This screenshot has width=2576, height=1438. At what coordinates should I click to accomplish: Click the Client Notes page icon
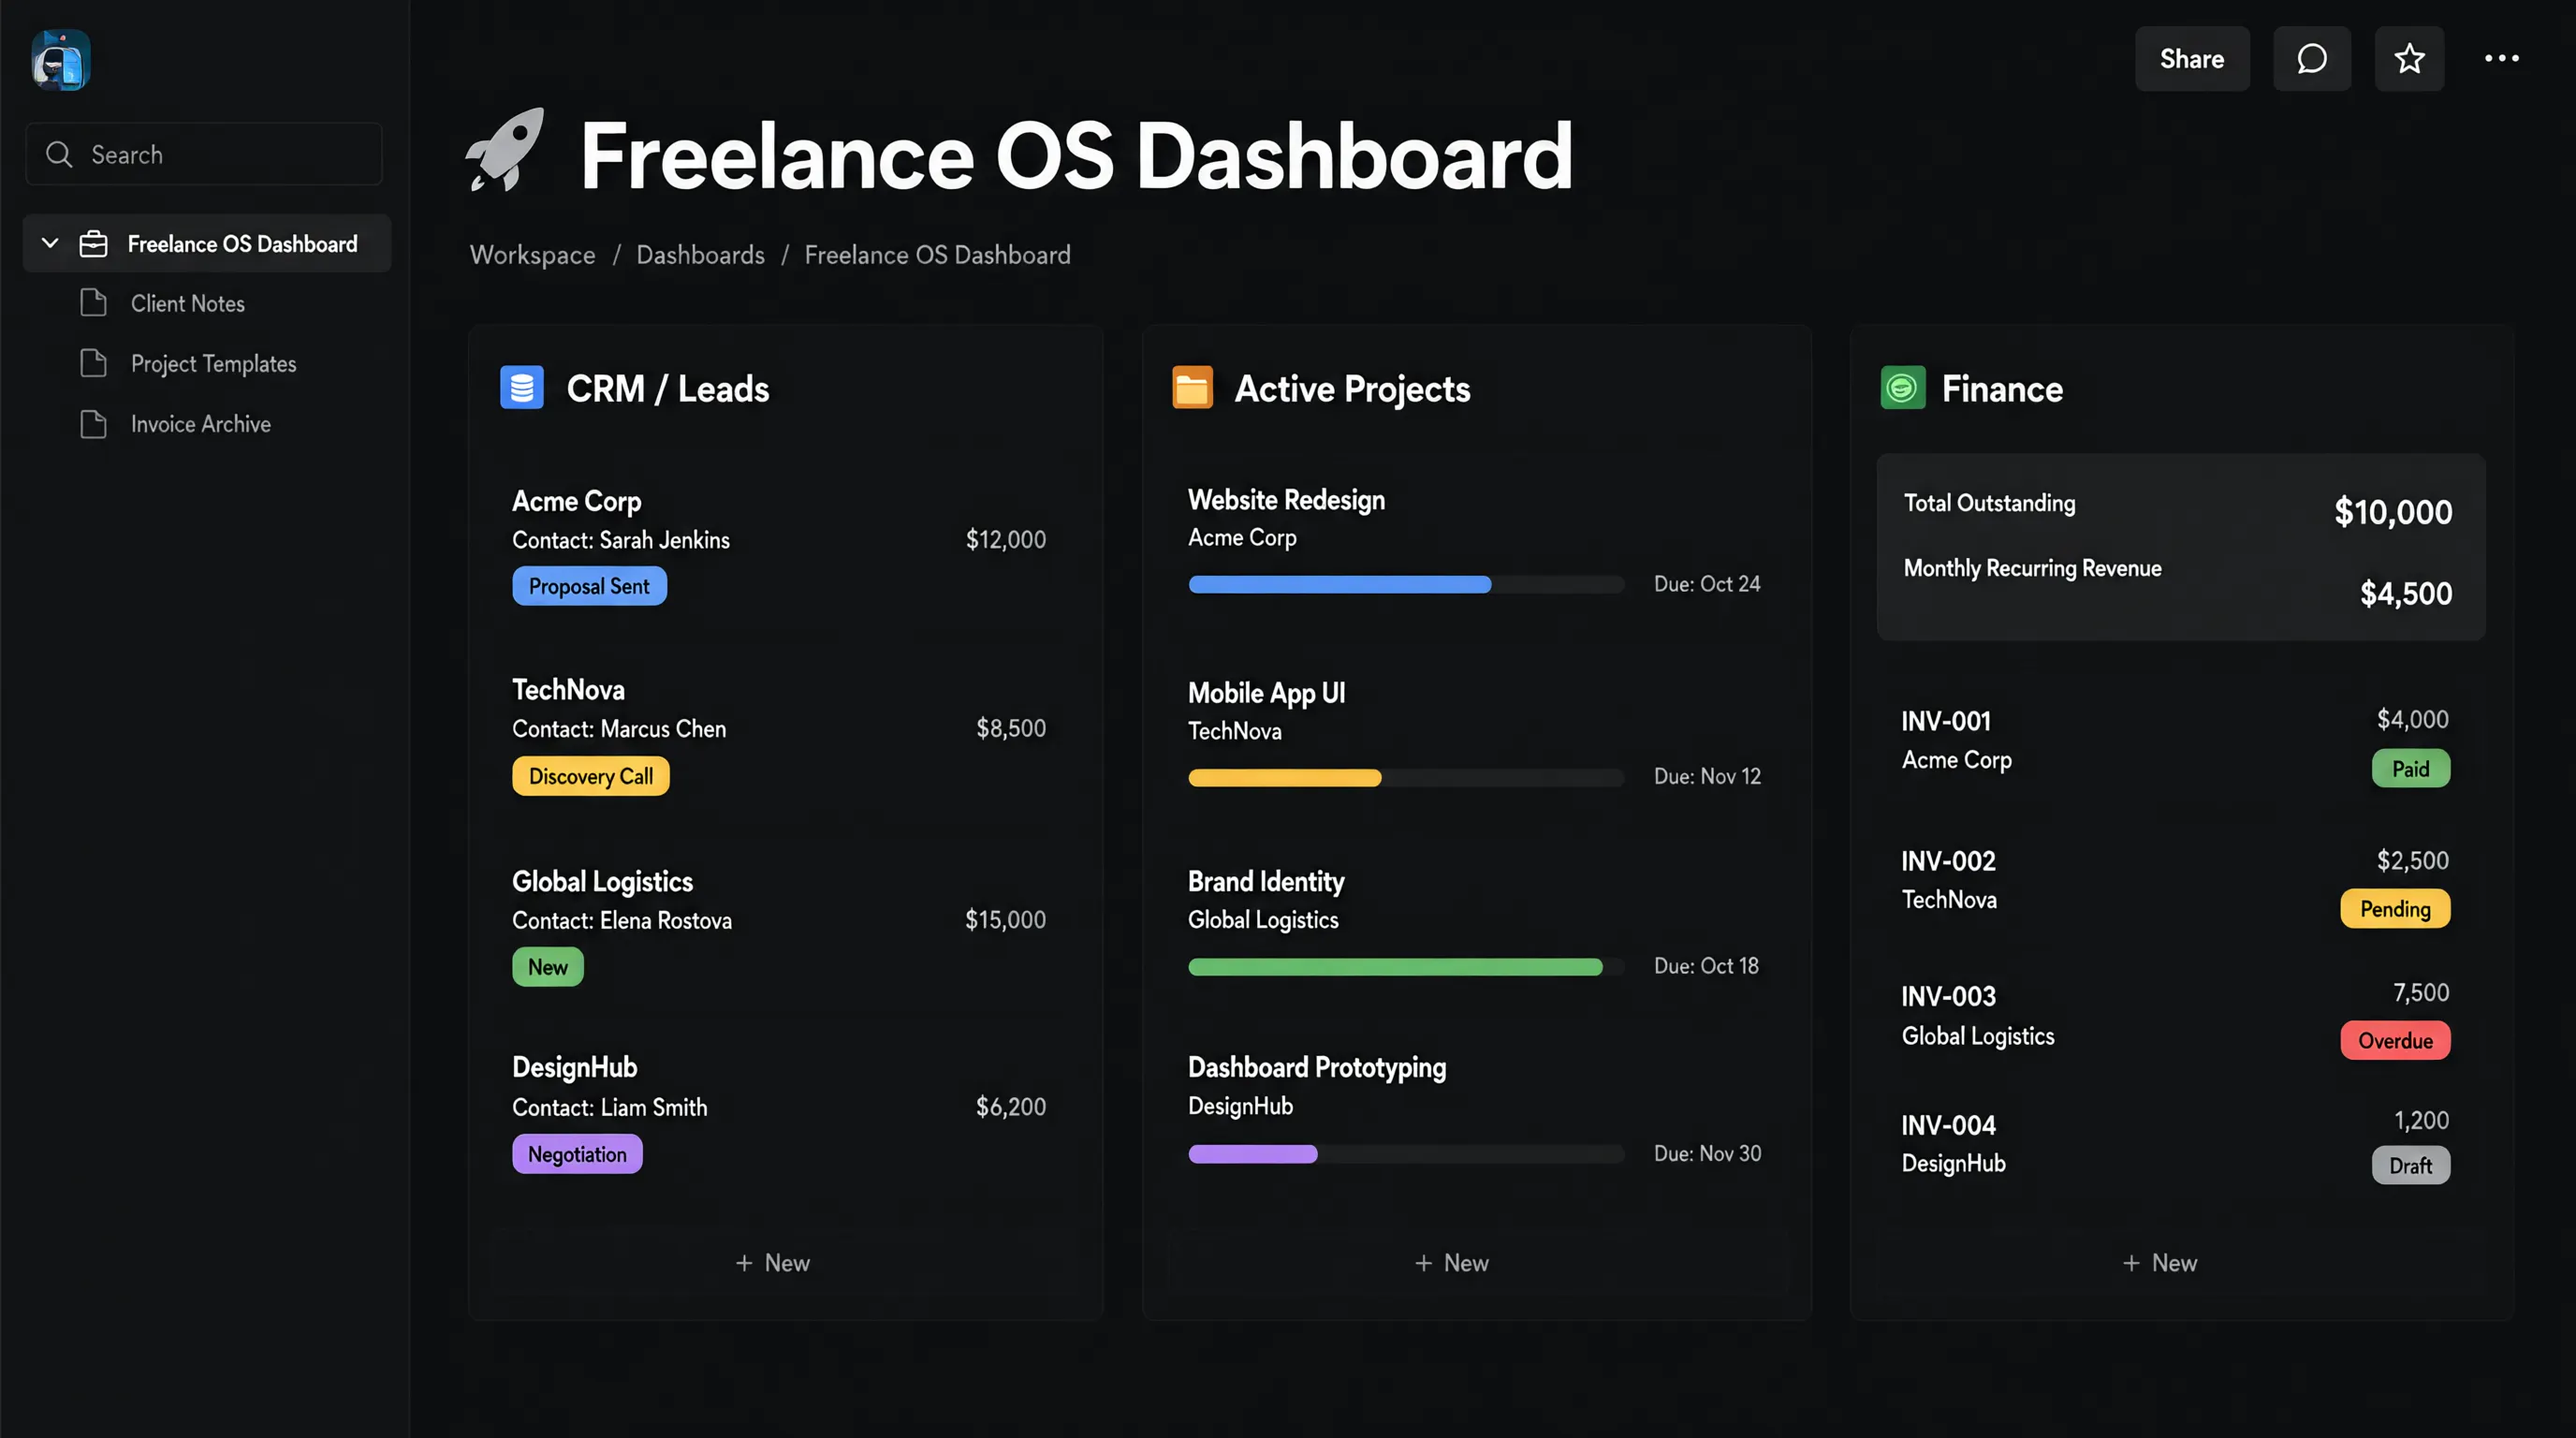coord(93,303)
